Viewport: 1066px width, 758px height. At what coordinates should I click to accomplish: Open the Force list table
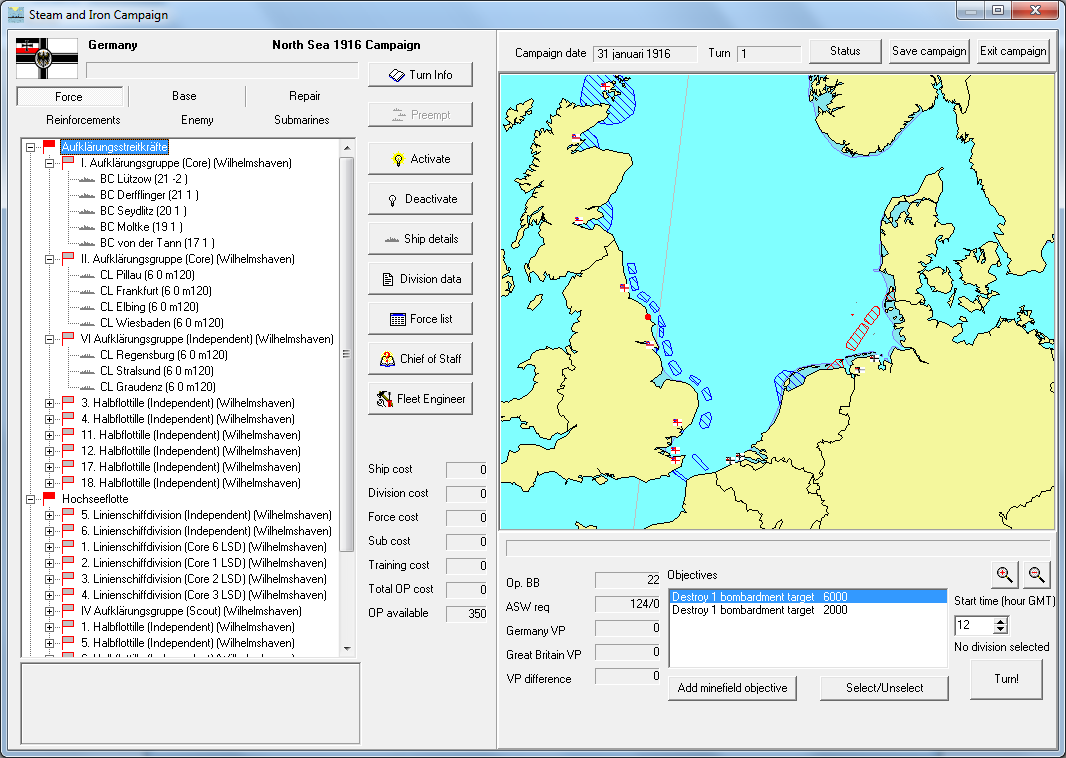(420, 319)
